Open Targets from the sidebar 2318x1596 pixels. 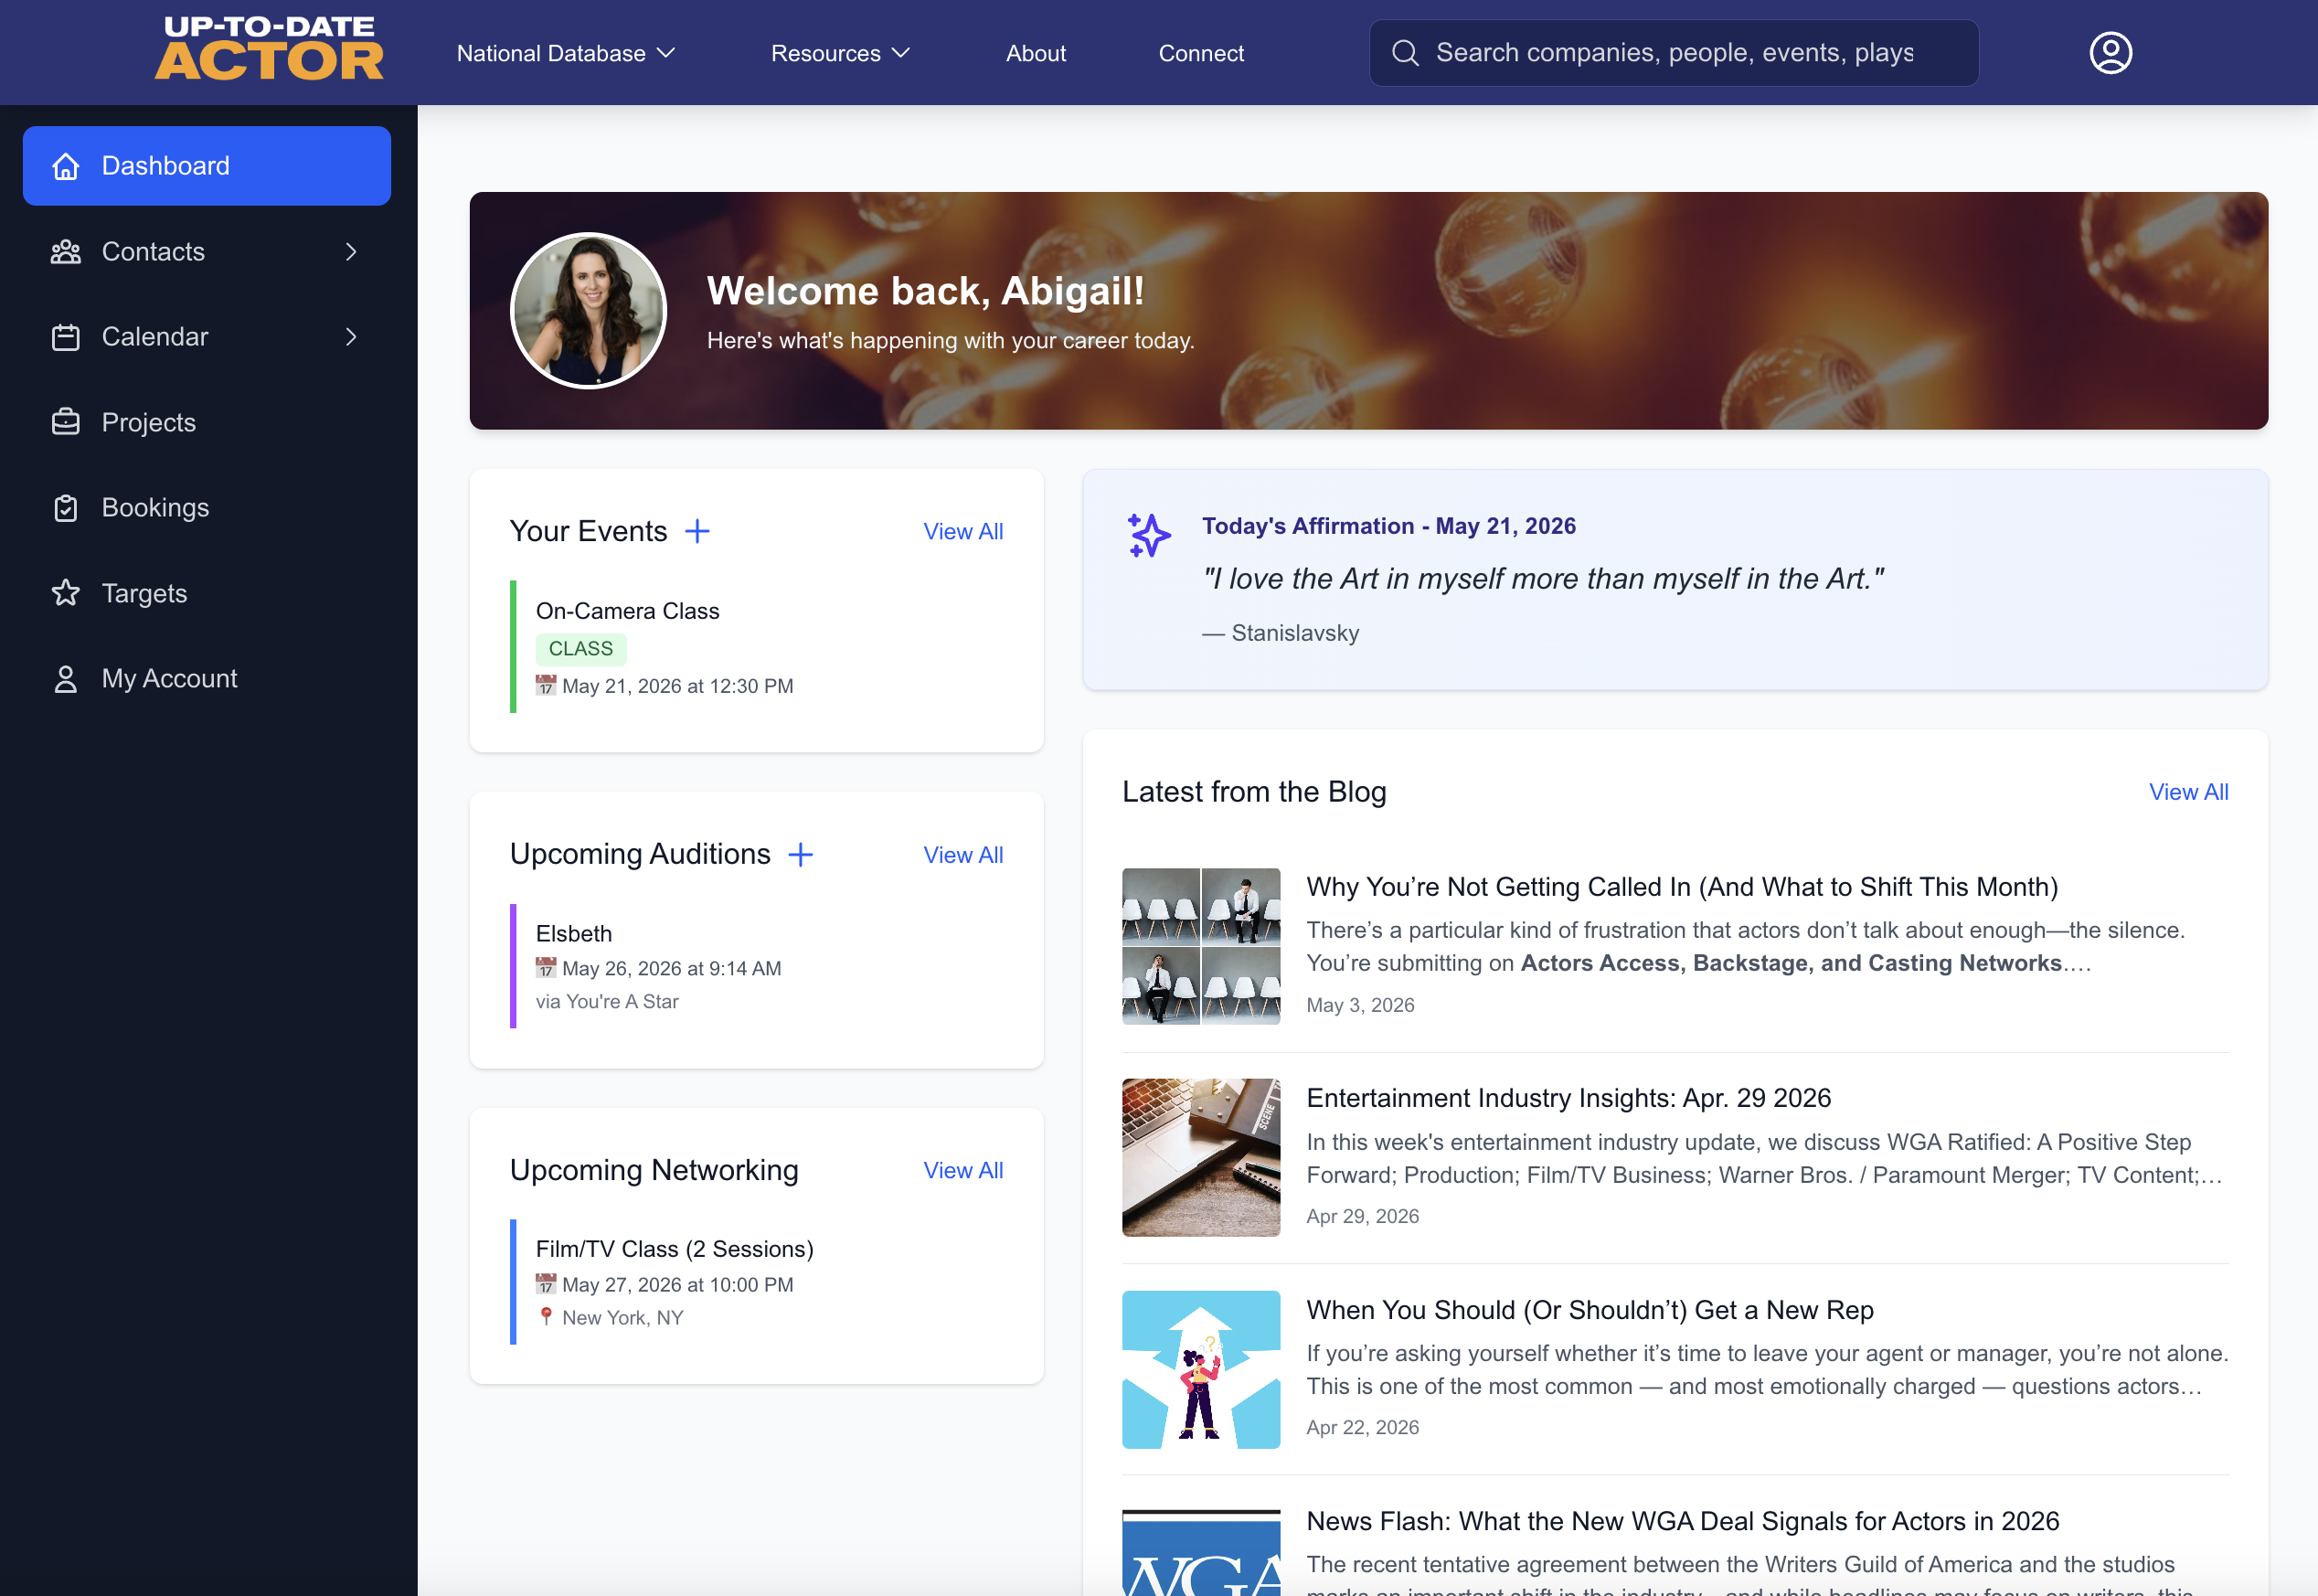pyautogui.click(x=207, y=593)
